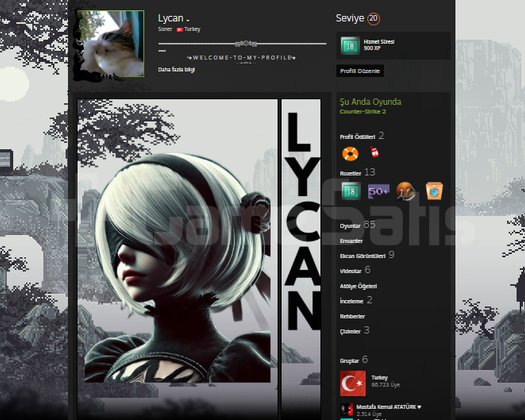Click the purple 50+ games badge
525x420 pixels.
379,191
